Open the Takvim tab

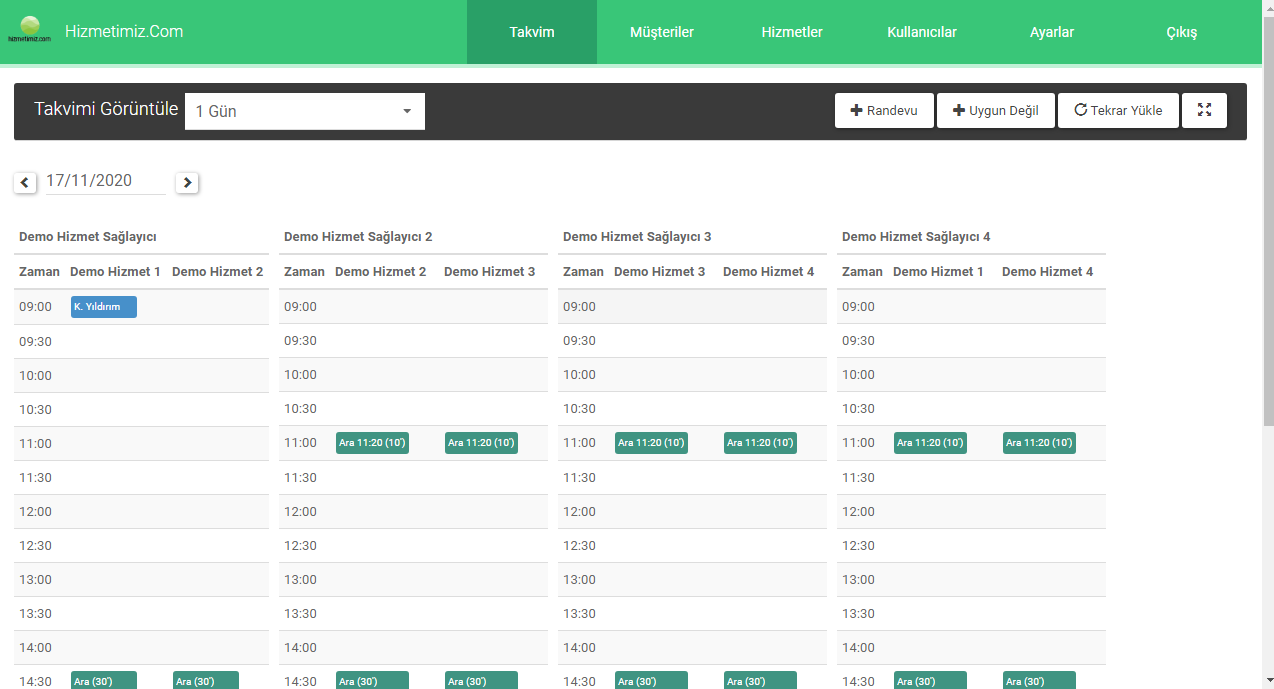tap(531, 32)
